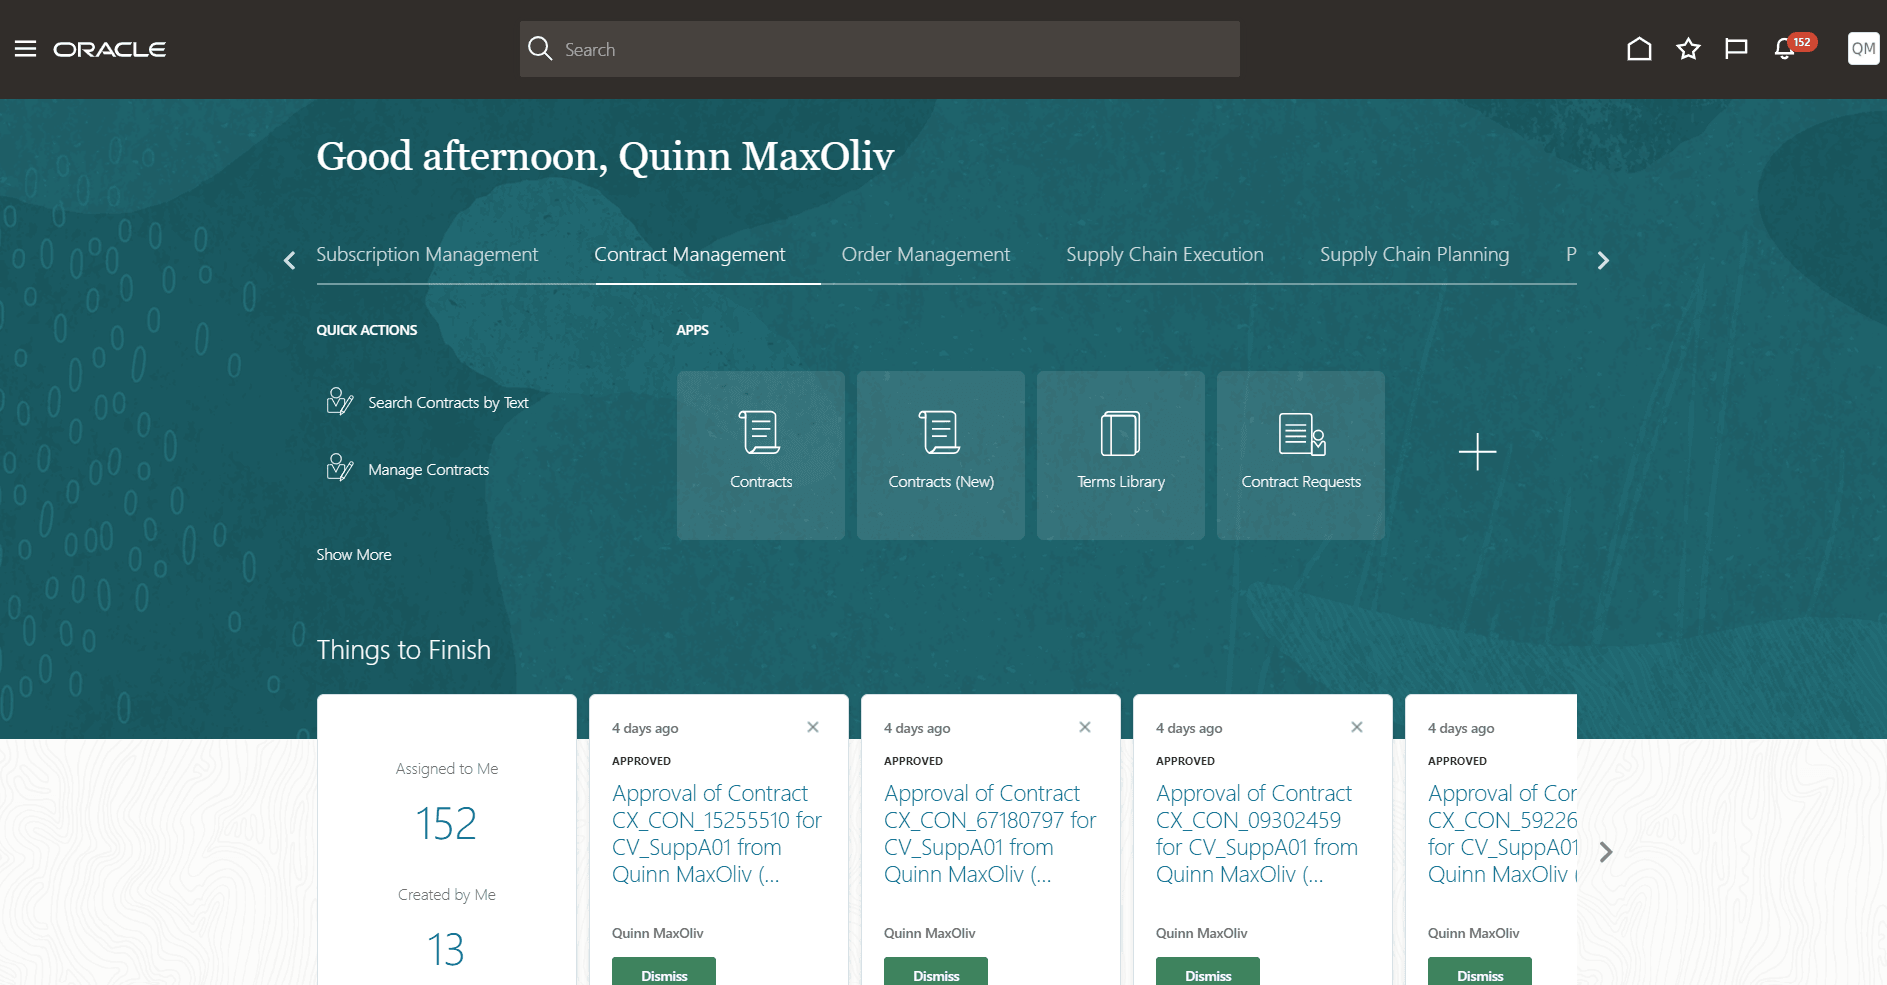Switch to Subscription Management tab

[x=427, y=255]
